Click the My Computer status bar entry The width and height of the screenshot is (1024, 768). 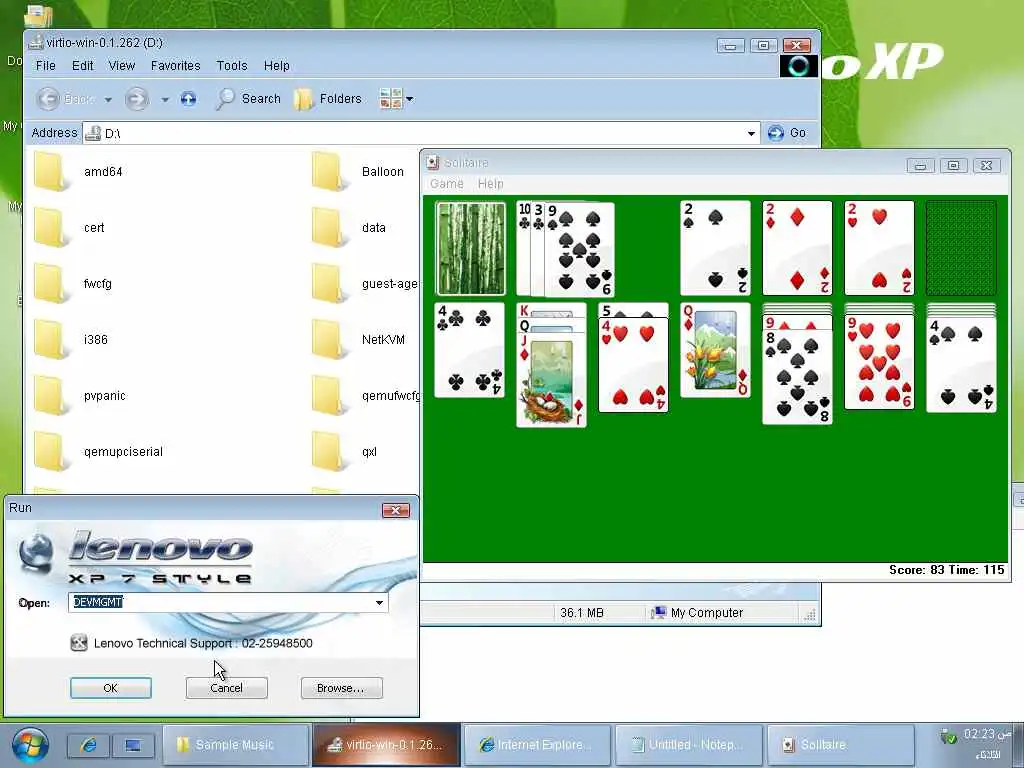click(697, 613)
